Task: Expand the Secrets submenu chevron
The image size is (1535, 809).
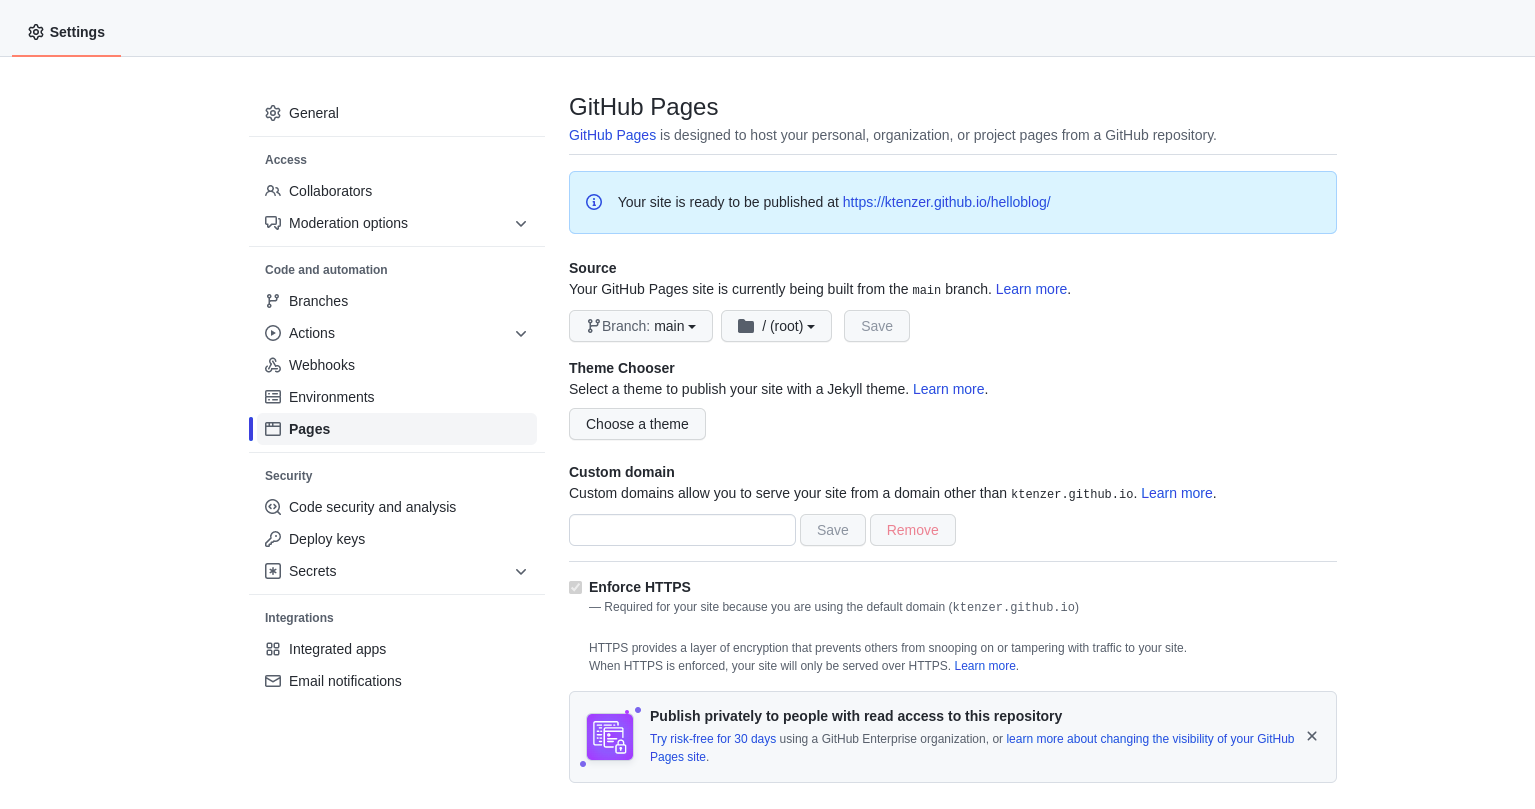Action: pyautogui.click(x=521, y=571)
